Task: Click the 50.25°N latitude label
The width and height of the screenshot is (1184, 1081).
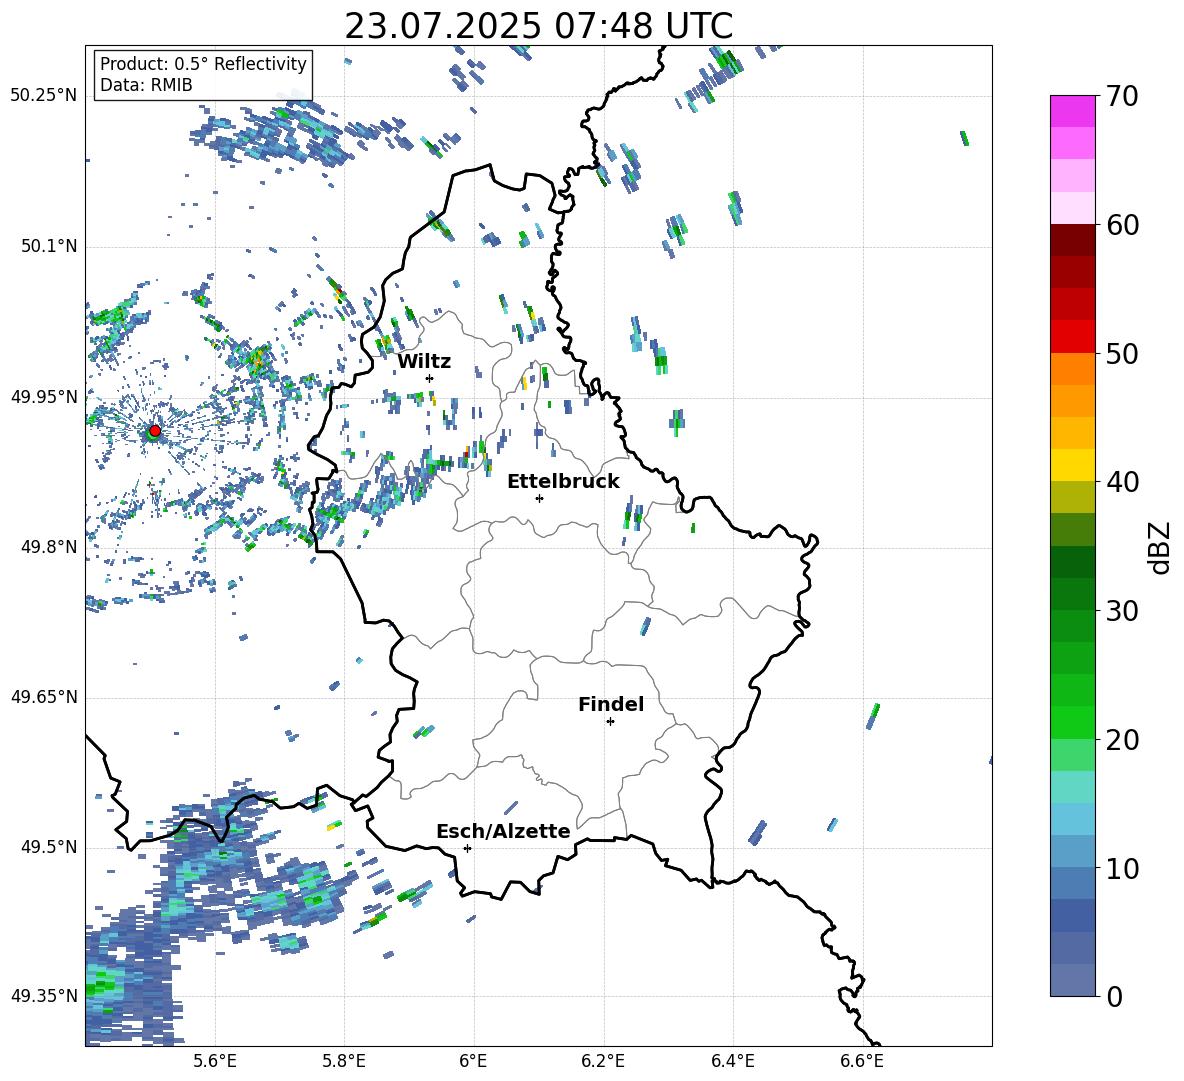Action: coord(44,96)
